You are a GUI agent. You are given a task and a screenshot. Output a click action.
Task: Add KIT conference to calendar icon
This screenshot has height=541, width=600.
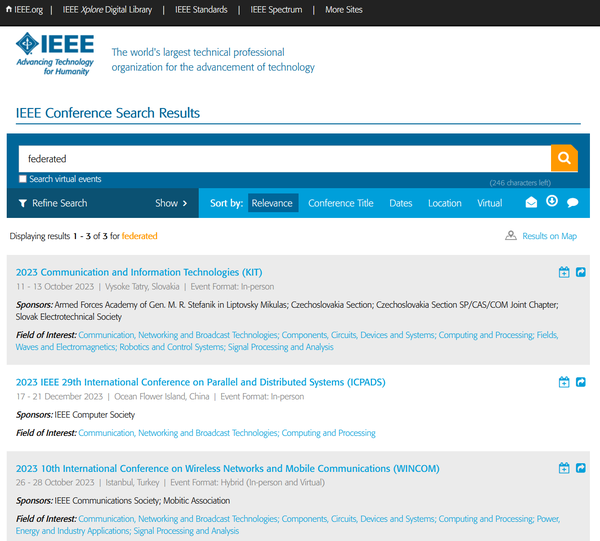tap(564, 272)
